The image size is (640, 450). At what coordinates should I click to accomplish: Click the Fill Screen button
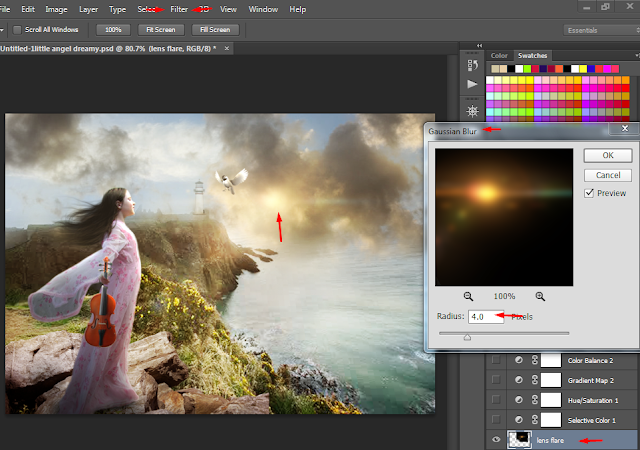point(215,30)
